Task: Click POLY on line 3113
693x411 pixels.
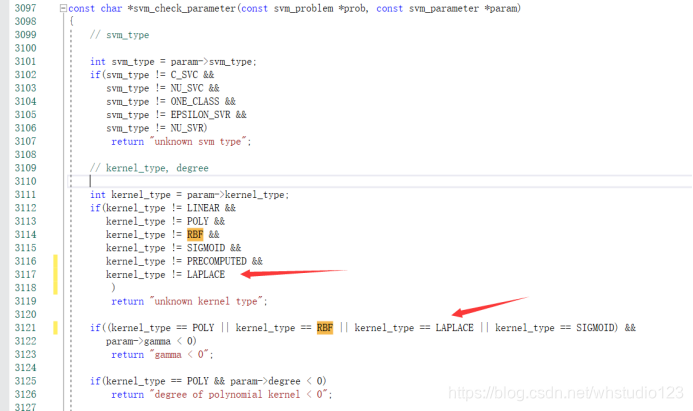Action: pyautogui.click(x=198, y=221)
